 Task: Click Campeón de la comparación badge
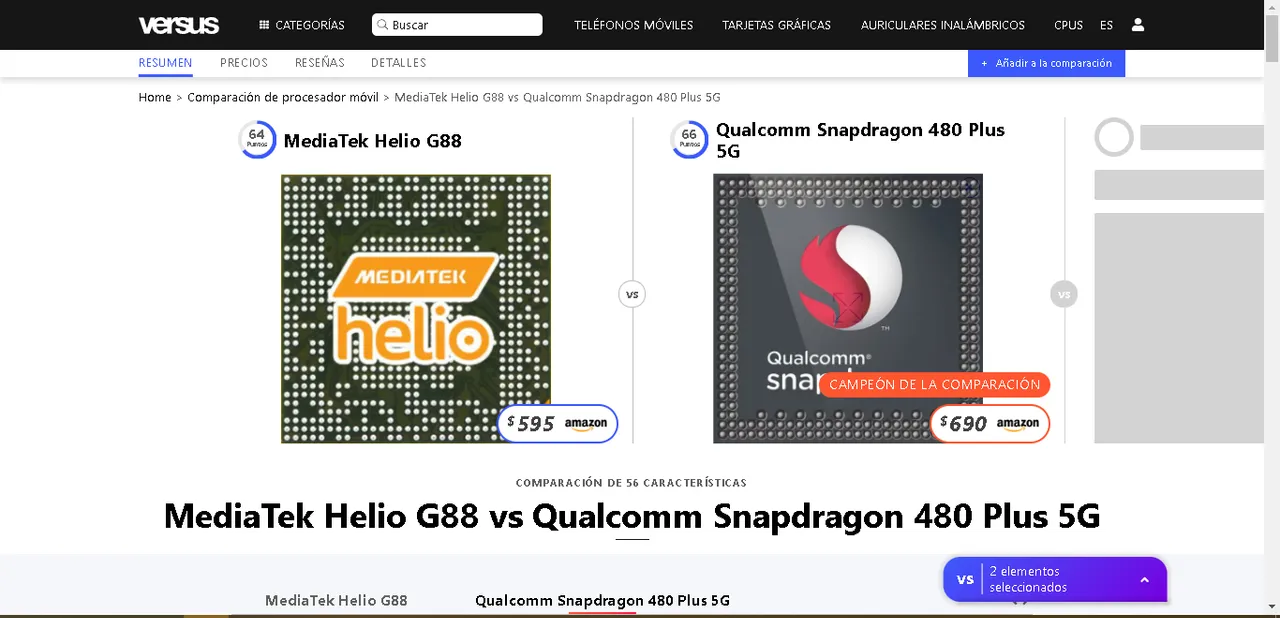(935, 385)
